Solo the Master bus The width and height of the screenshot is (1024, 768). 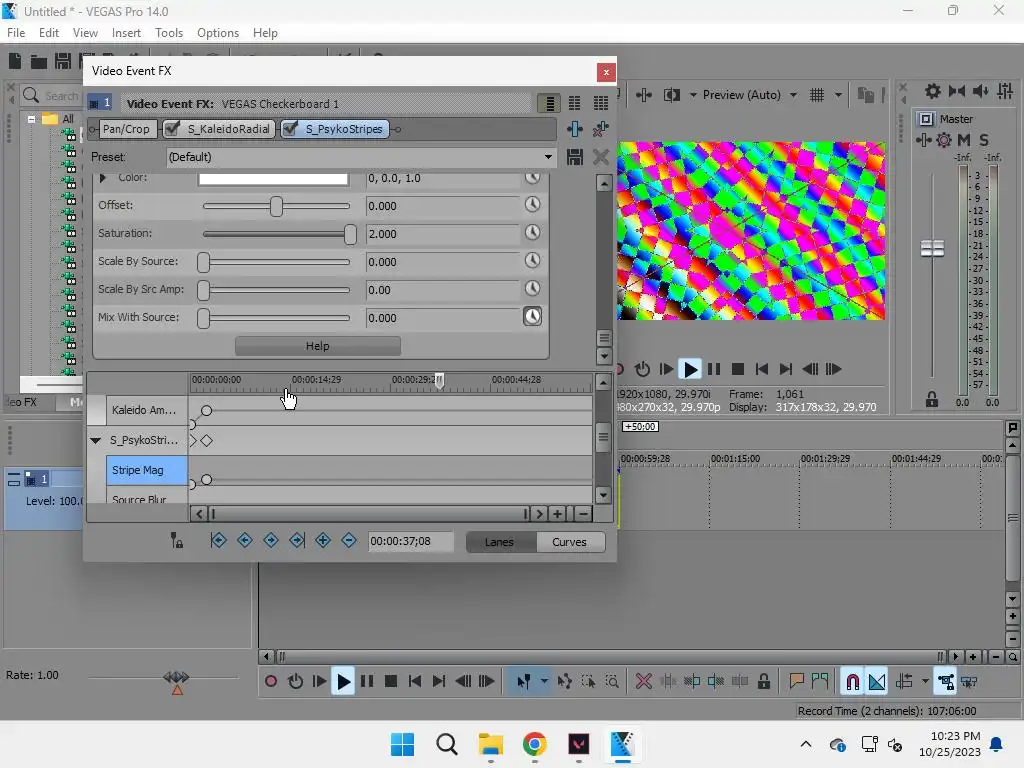click(984, 140)
